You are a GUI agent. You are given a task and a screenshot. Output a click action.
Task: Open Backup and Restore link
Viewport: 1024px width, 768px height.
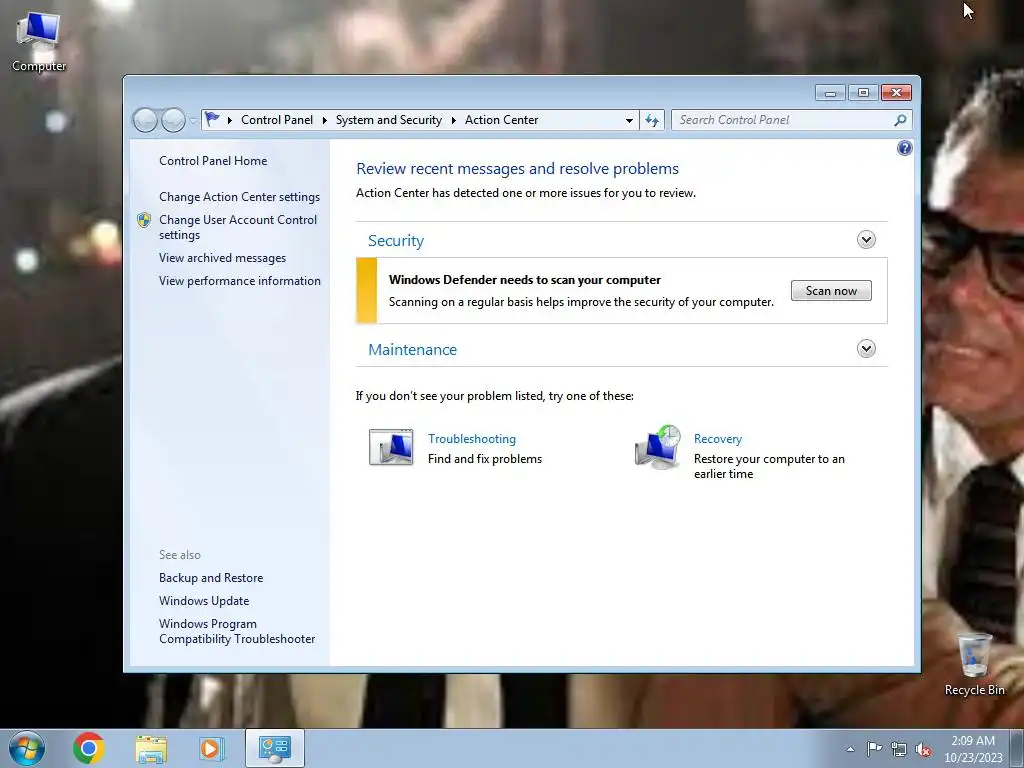click(211, 578)
